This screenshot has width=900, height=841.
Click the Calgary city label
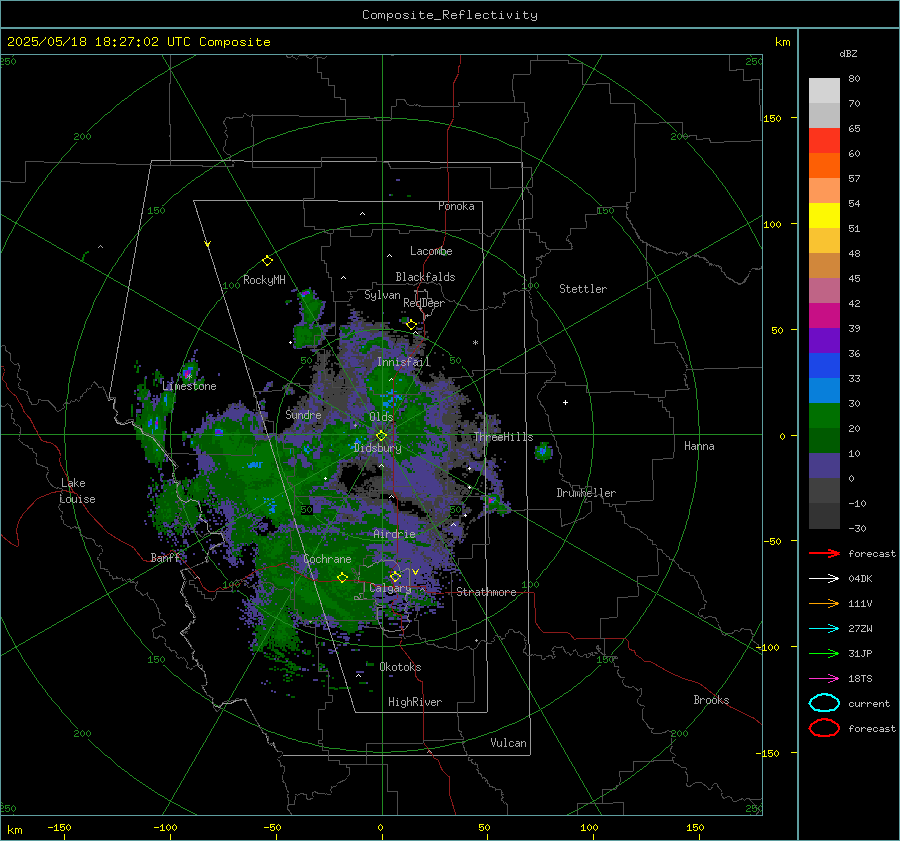coord(390,588)
